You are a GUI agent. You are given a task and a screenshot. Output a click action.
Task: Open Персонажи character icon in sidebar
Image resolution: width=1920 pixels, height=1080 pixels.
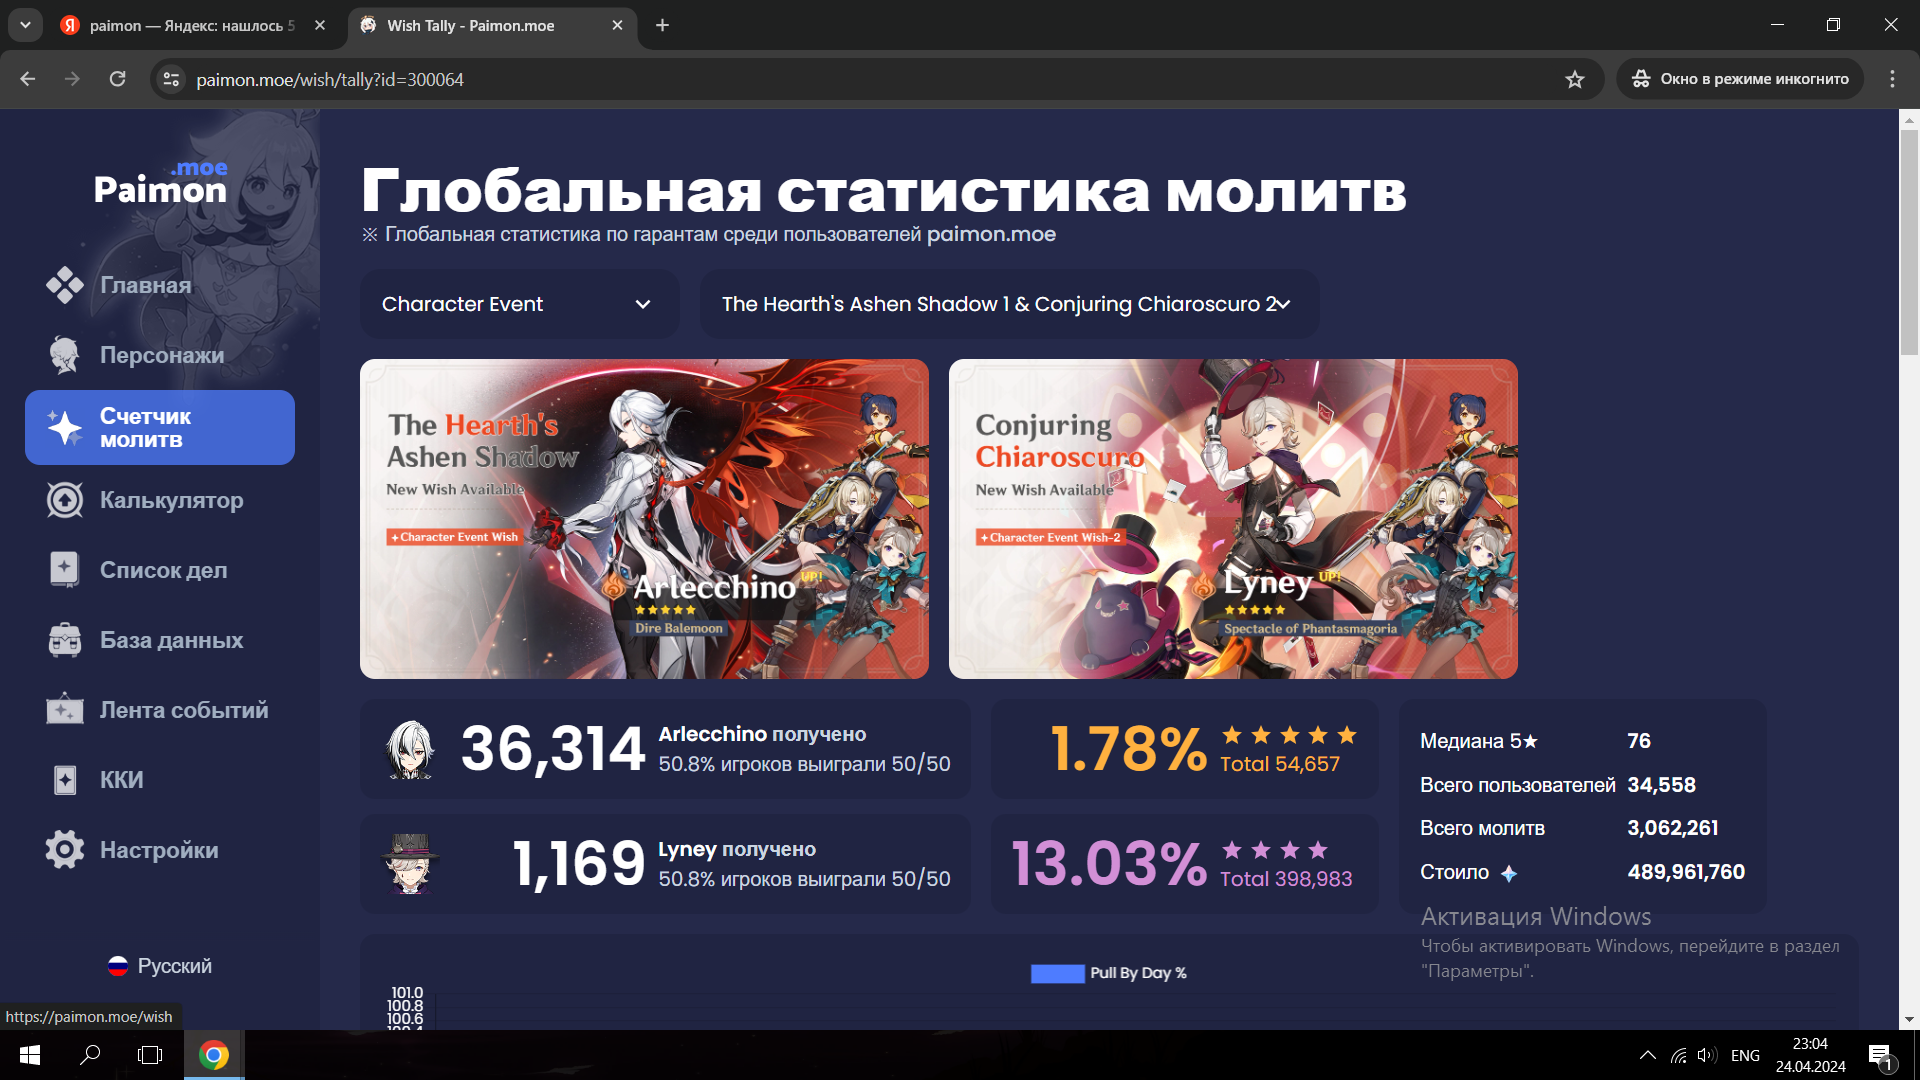65,355
